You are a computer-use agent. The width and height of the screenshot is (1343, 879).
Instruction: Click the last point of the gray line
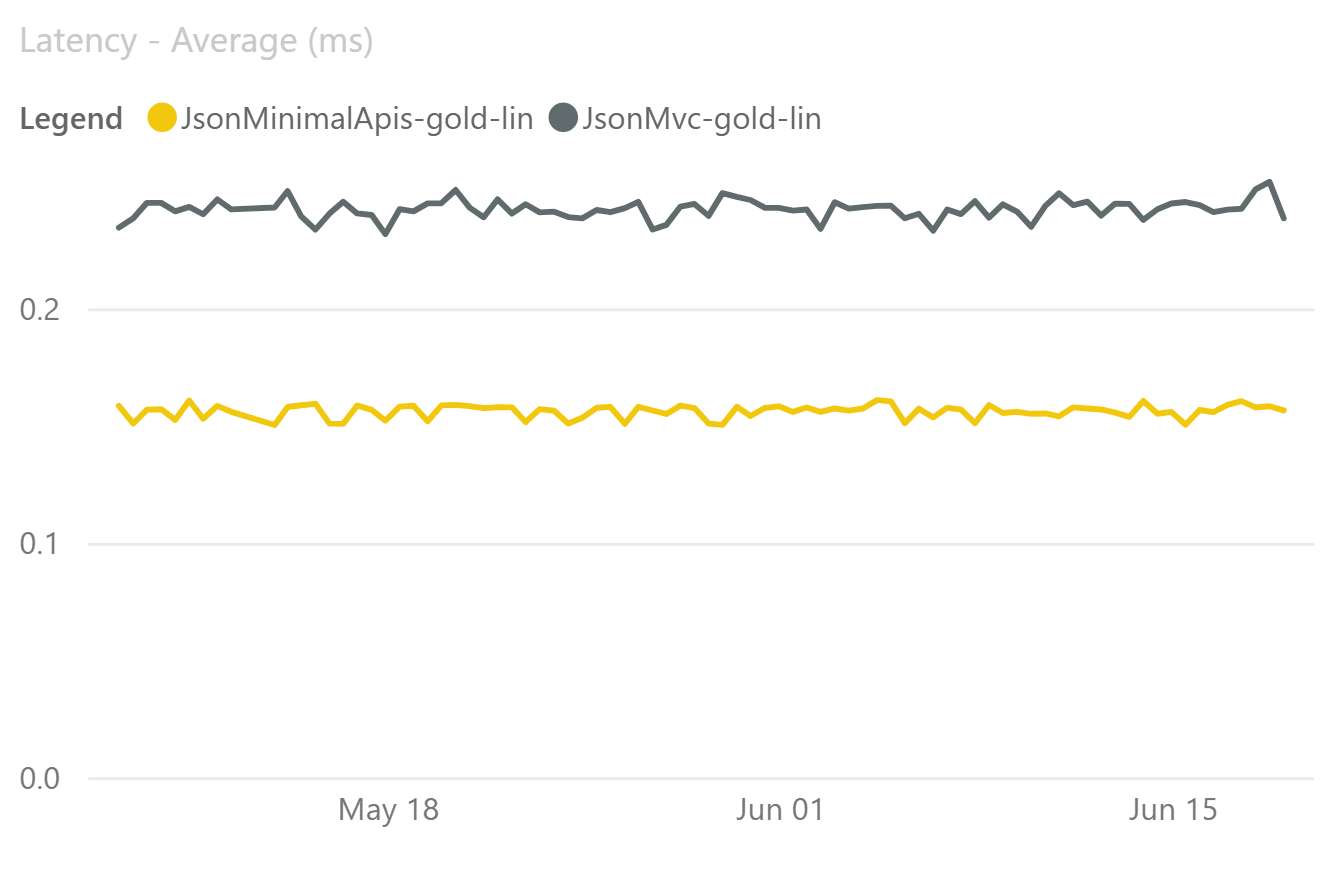click(x=1284, y=218)
